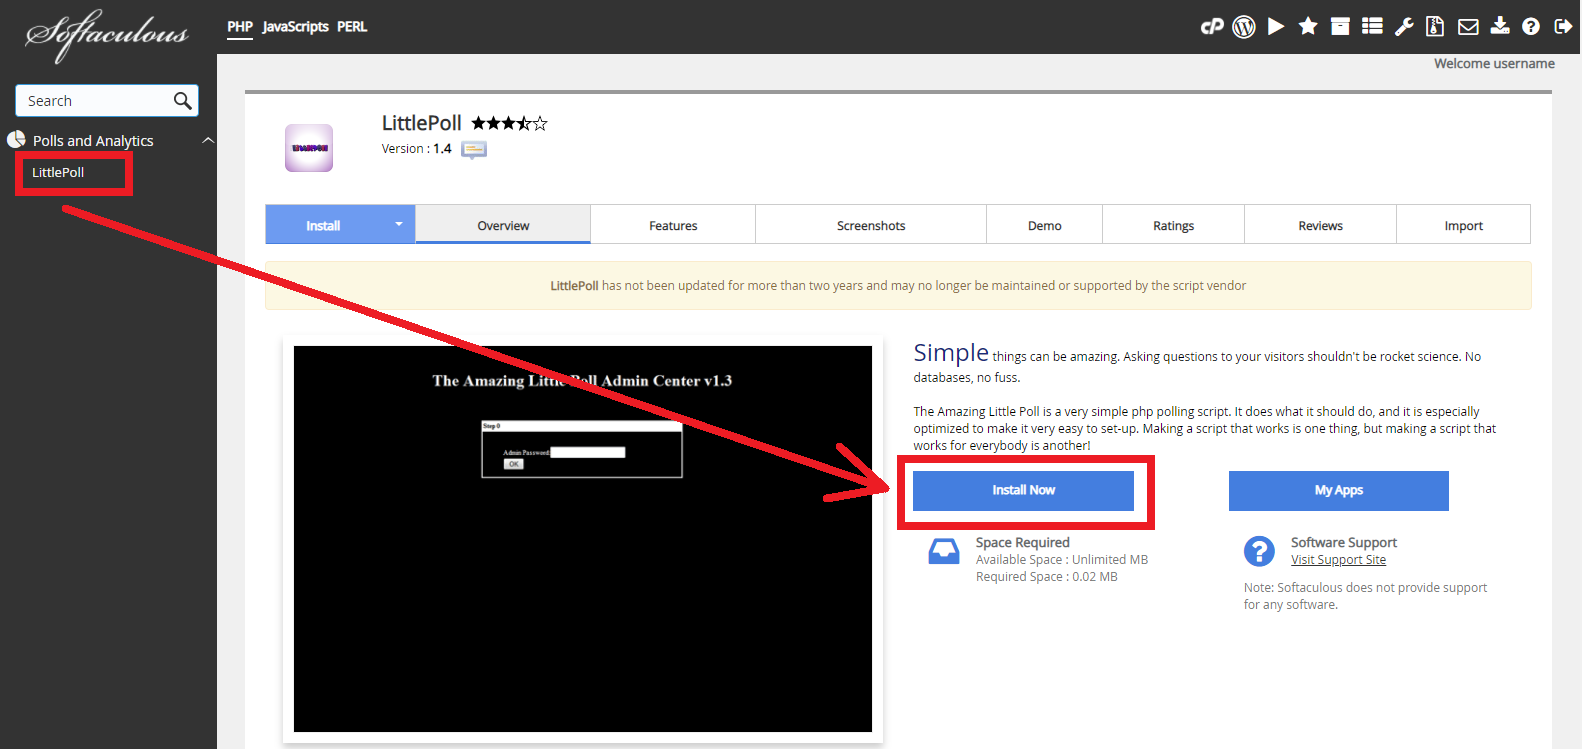
Task: Select the JavaScripts menu
Action: tap(295, 27)
